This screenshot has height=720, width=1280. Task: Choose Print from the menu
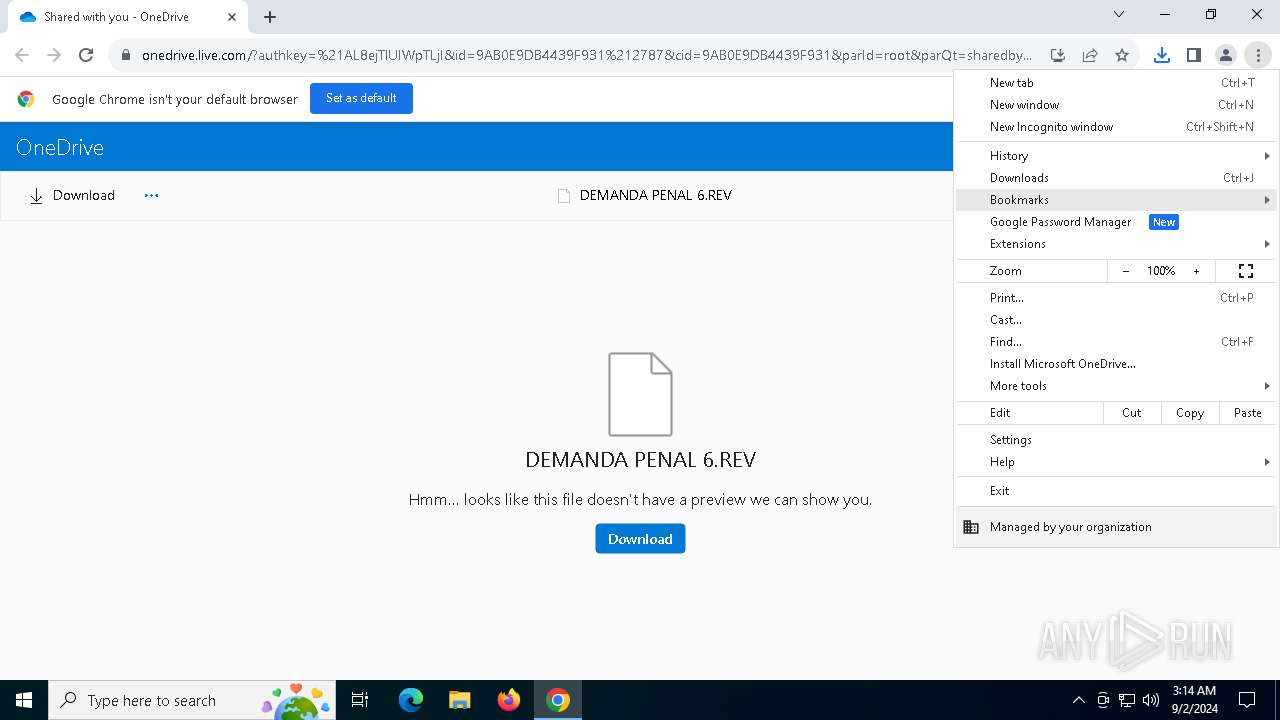point(1116,298)
